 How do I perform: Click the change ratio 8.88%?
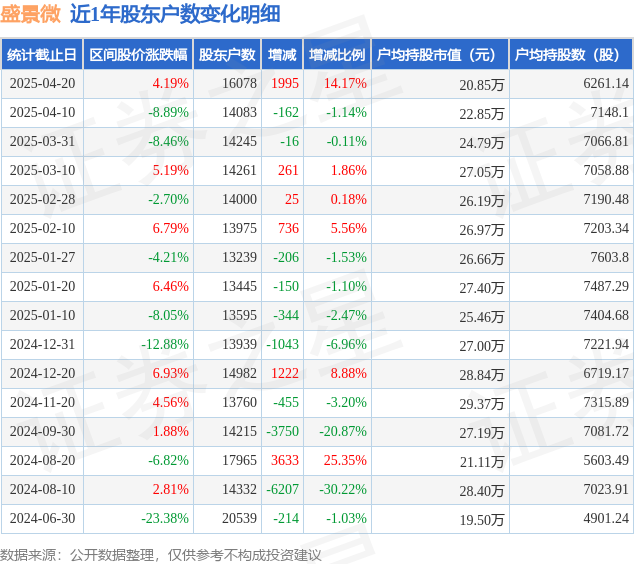coord(349,373)
